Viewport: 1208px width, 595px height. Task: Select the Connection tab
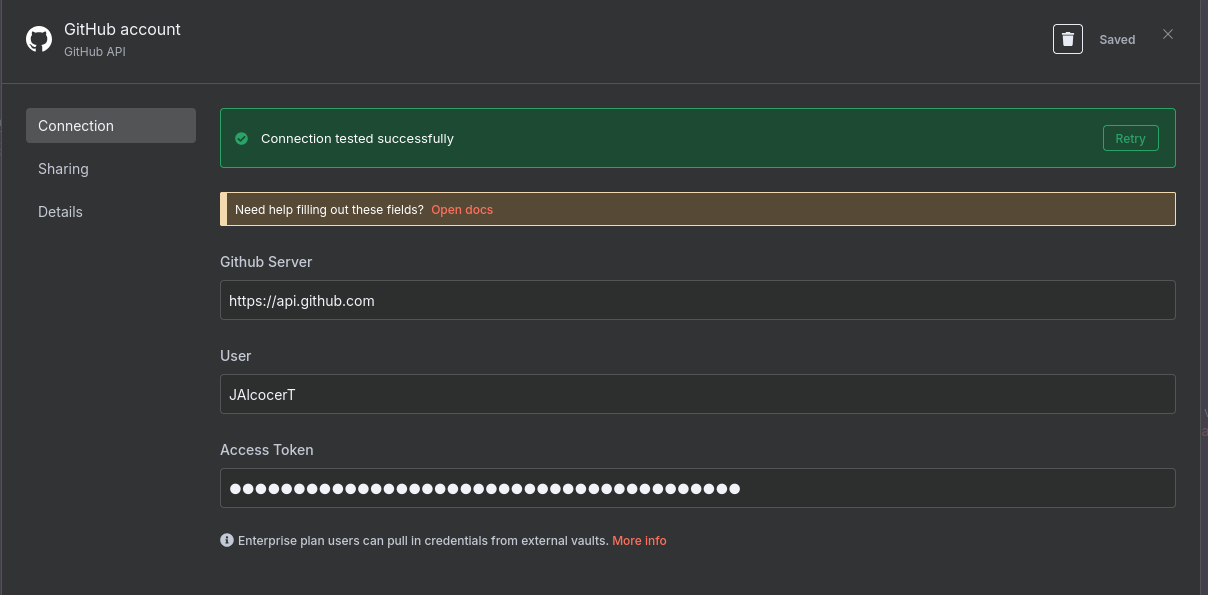[111, 126]
